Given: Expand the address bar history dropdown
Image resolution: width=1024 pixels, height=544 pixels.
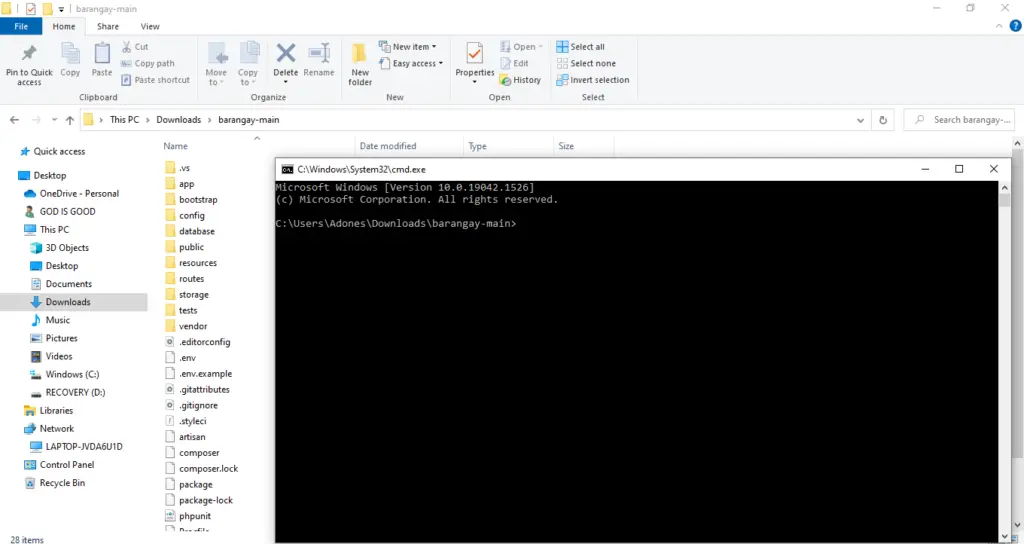Looking at the screenshot, I should [861, 120].
